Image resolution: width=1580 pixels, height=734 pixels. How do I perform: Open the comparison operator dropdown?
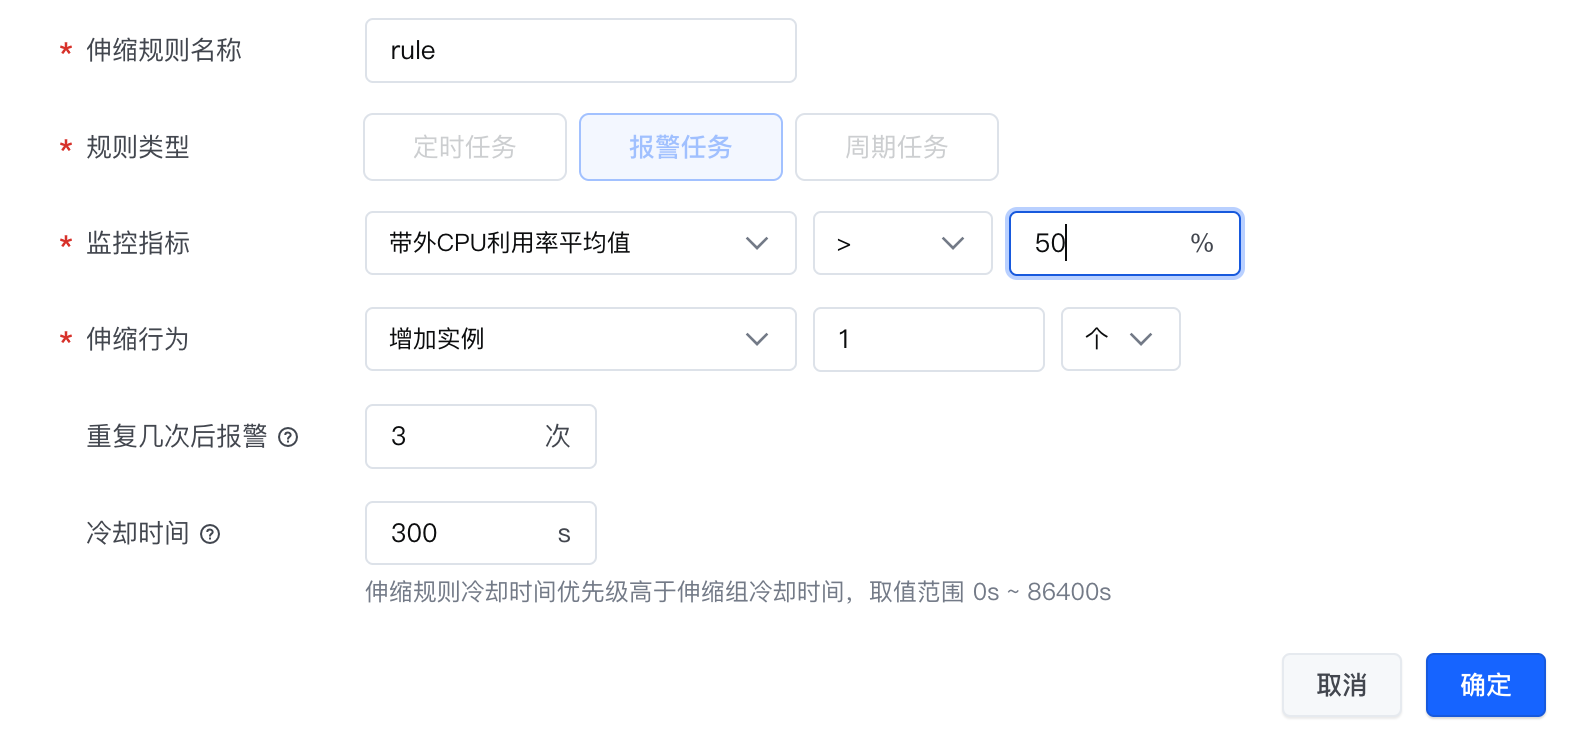pos(902,243)
